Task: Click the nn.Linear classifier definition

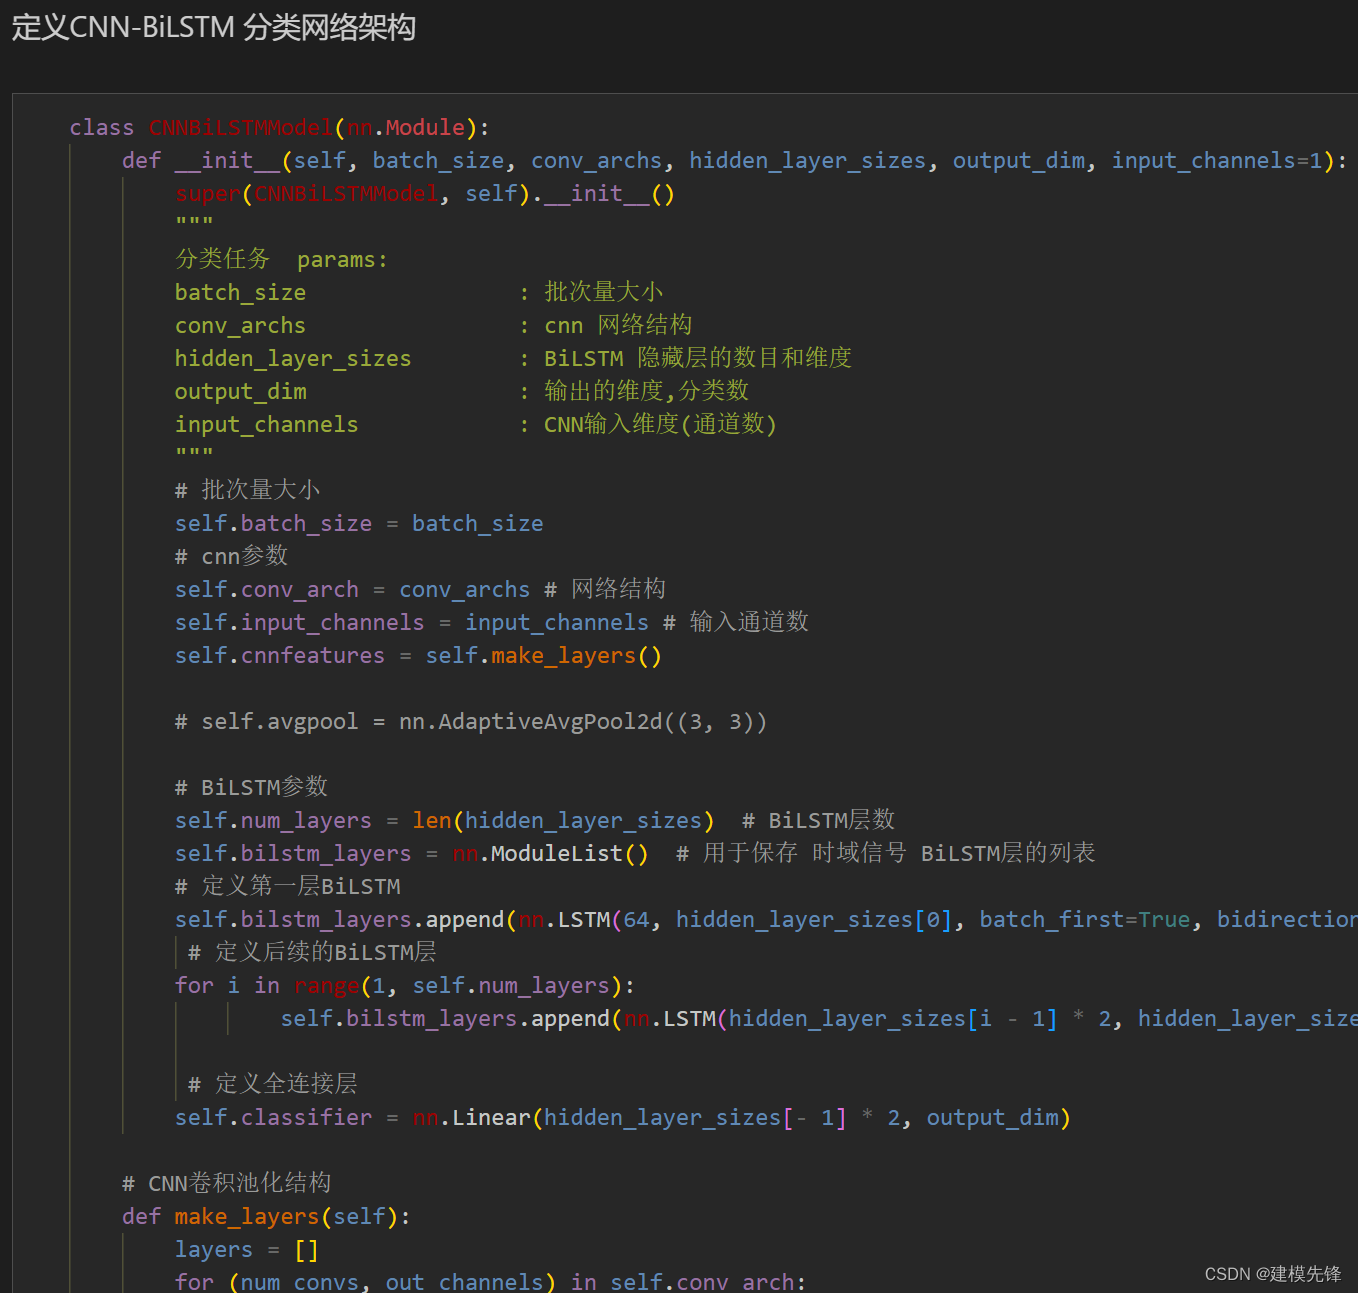Action: point(620,1117)
